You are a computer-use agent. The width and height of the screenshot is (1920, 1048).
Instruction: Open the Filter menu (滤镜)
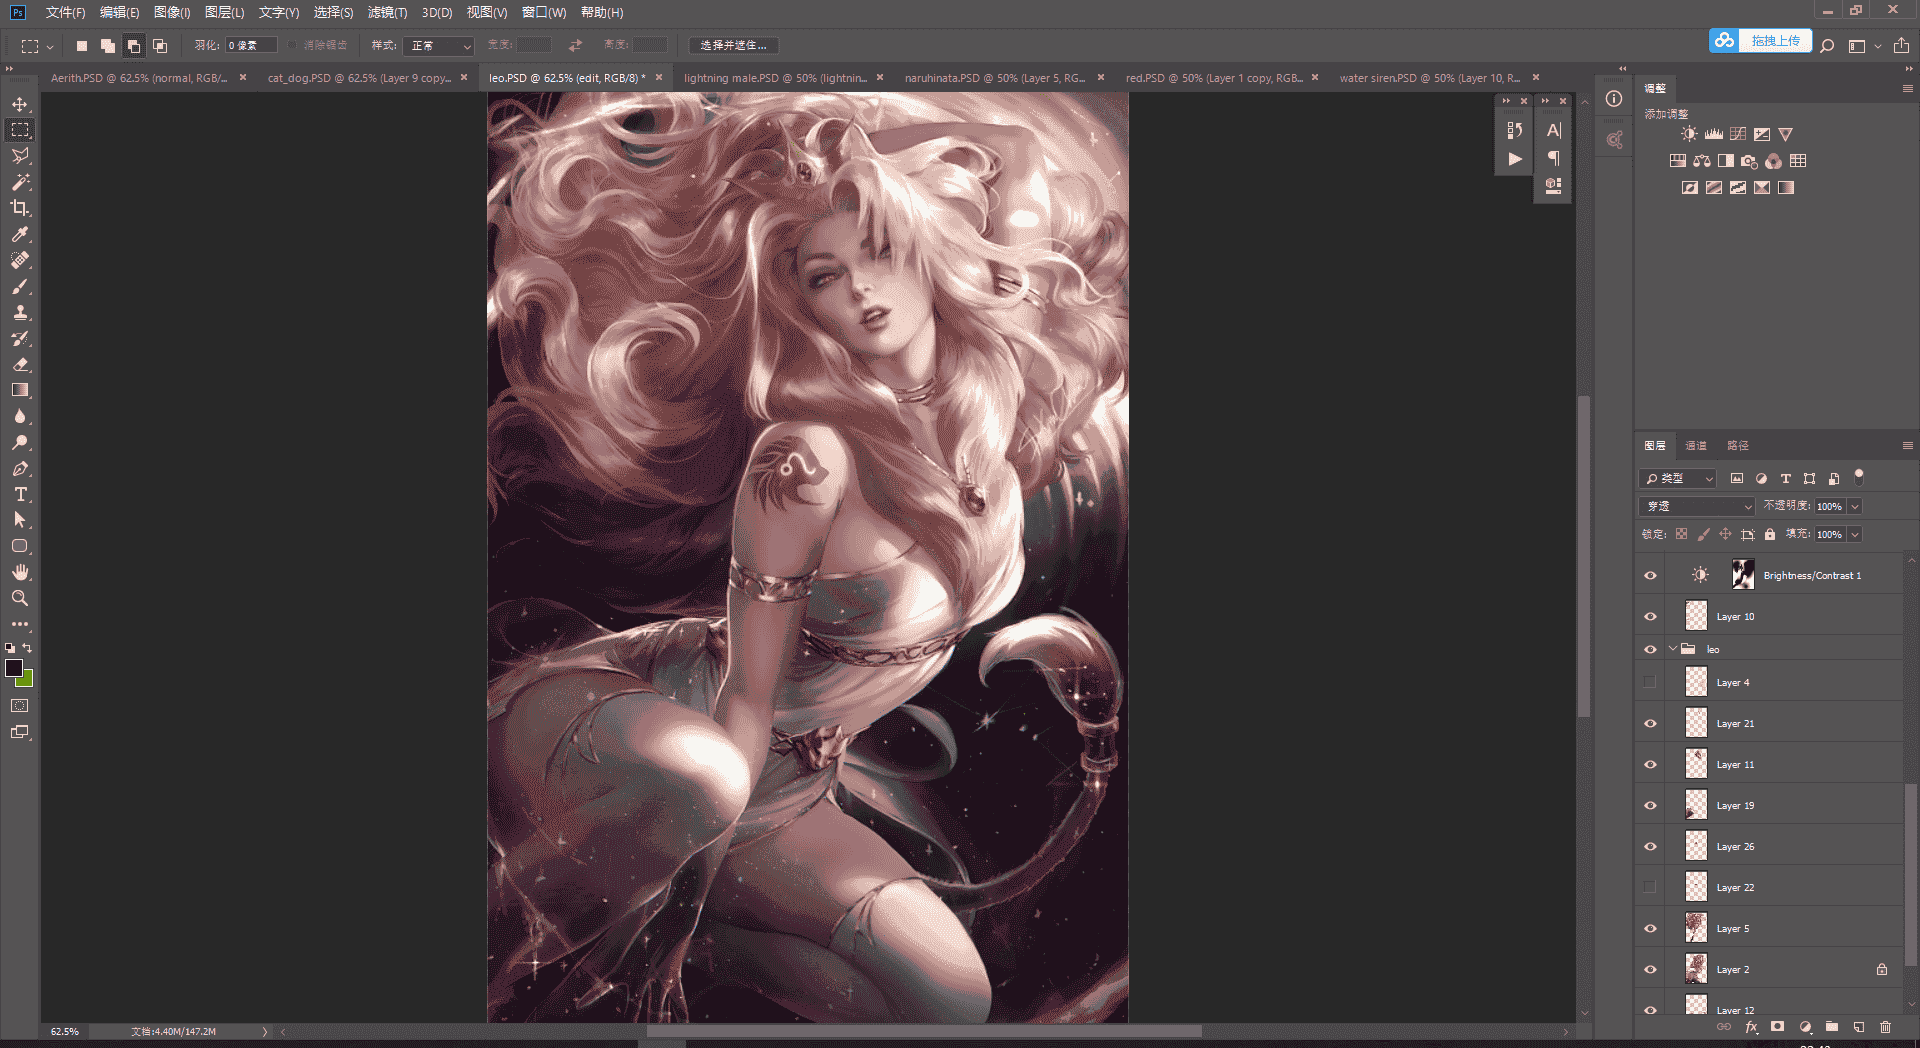[x=387, y=12]
